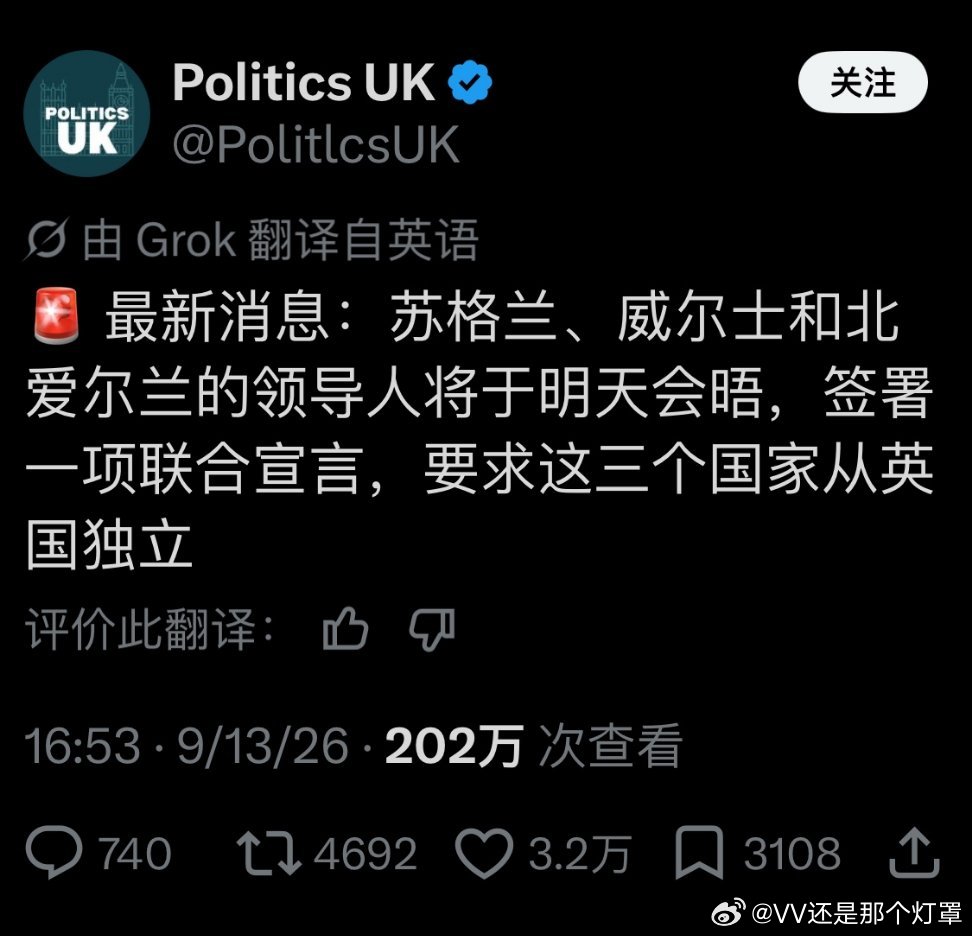Rate translation with thumbs up

pyautogui.click(x=345, y=629)
